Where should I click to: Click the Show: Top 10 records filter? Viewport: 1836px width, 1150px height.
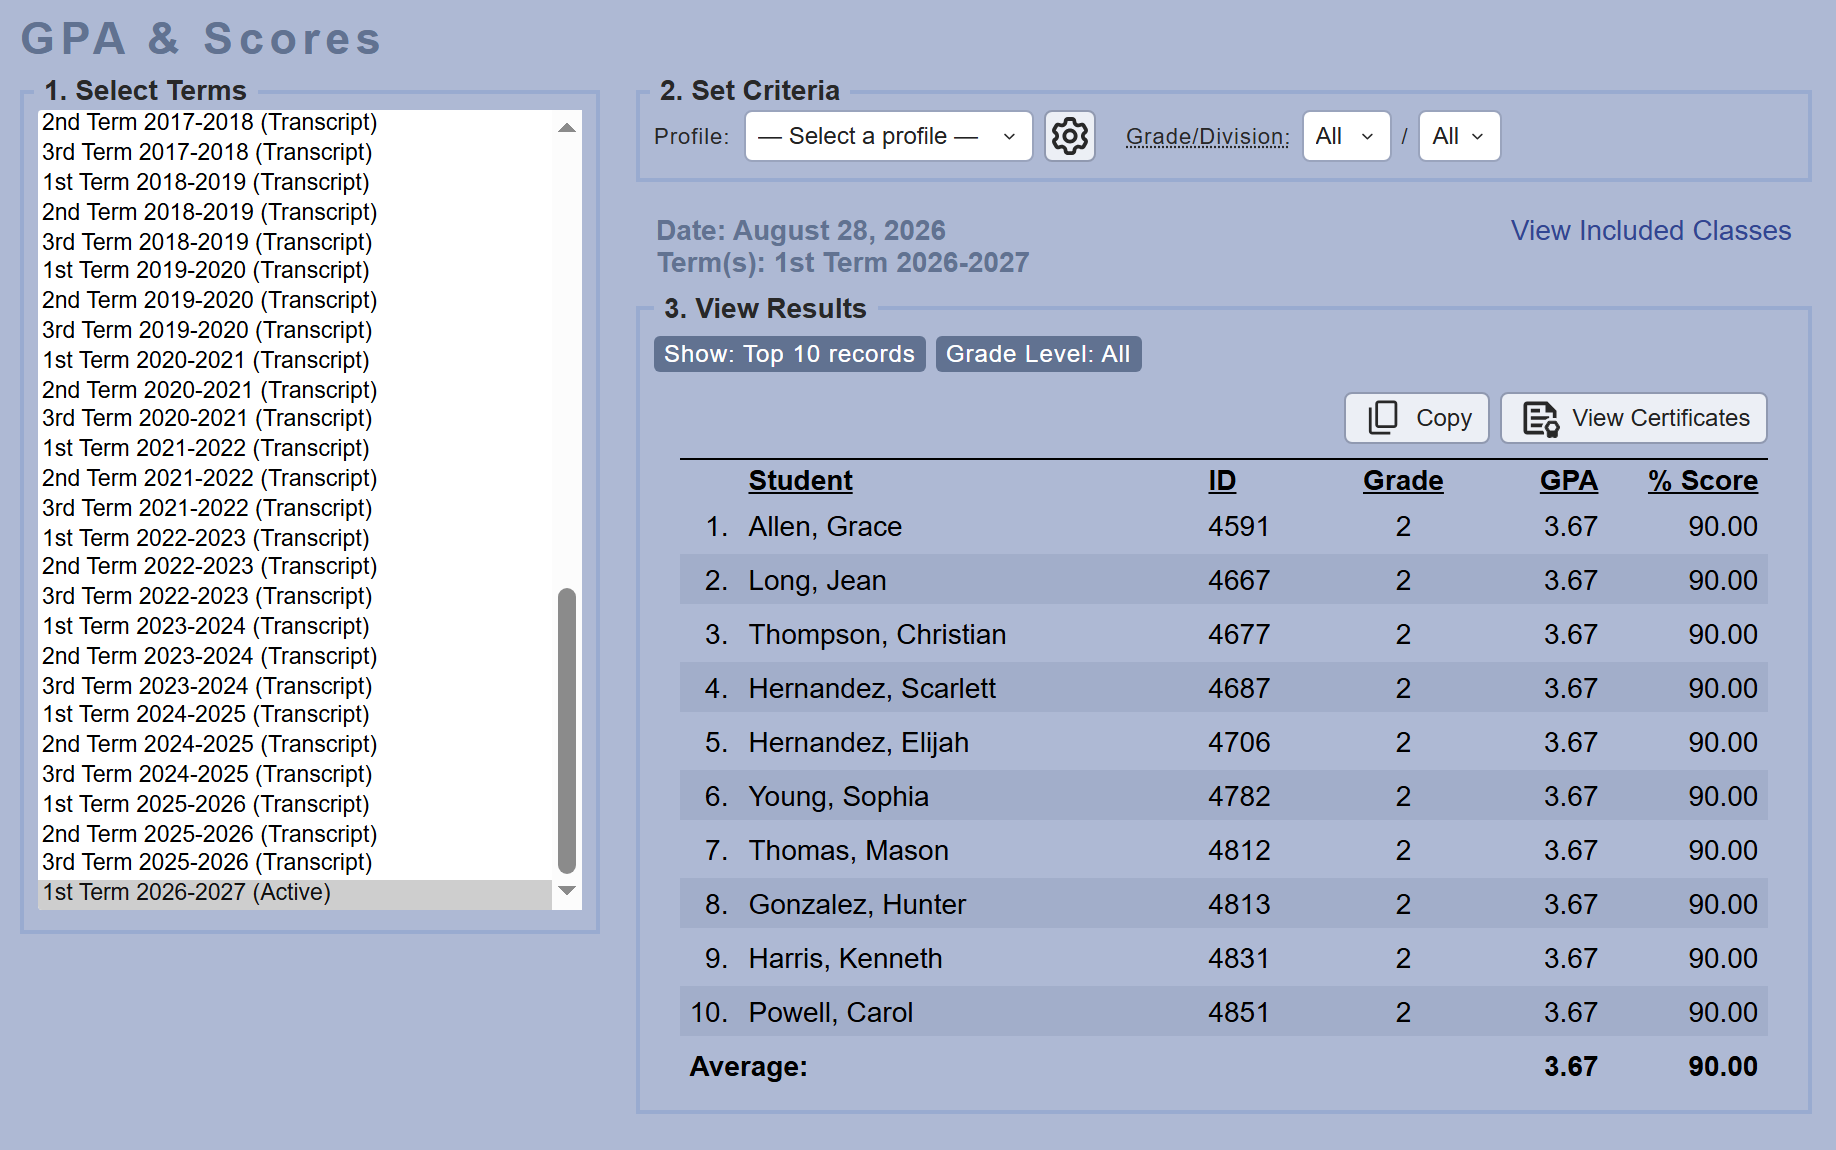[790, 354]
